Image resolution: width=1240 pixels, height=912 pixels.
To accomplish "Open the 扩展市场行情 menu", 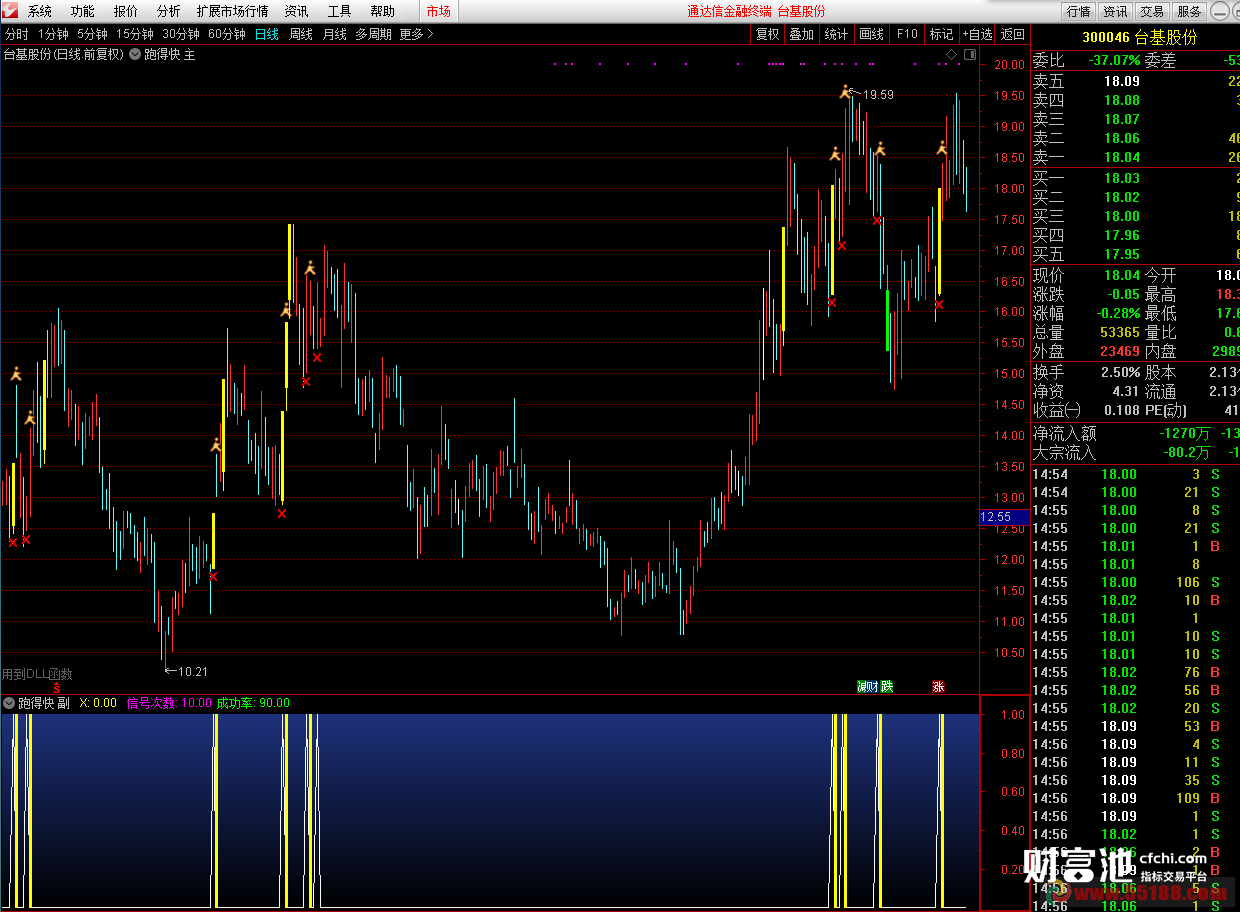I will click(x=232, y=11).
